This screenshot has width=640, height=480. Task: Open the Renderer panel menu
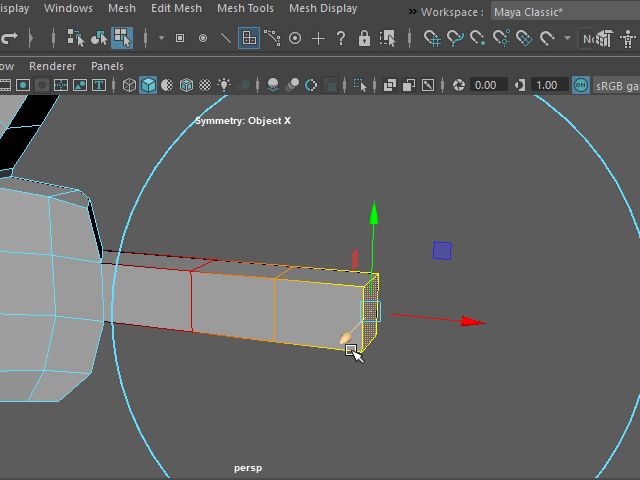pyautogui.click(x=52, y=66)
